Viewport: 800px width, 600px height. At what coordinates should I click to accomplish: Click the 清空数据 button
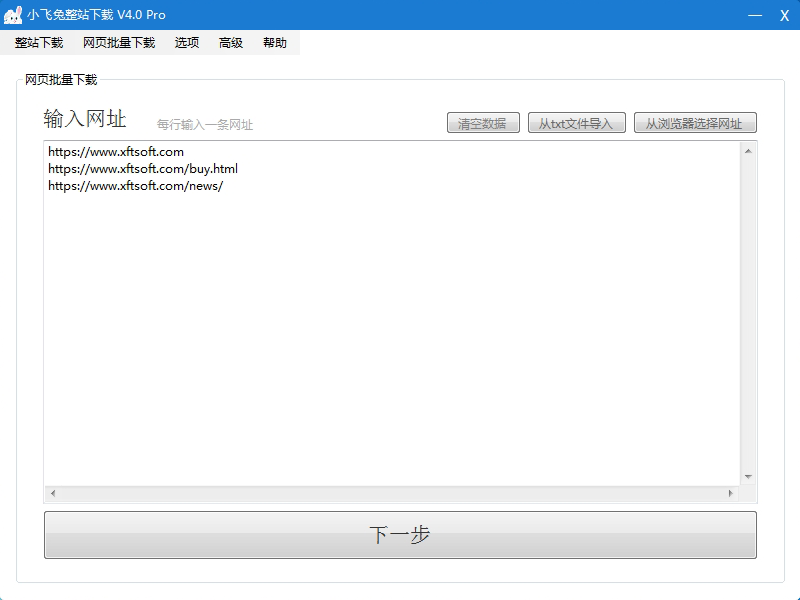(x=483, y=123)
